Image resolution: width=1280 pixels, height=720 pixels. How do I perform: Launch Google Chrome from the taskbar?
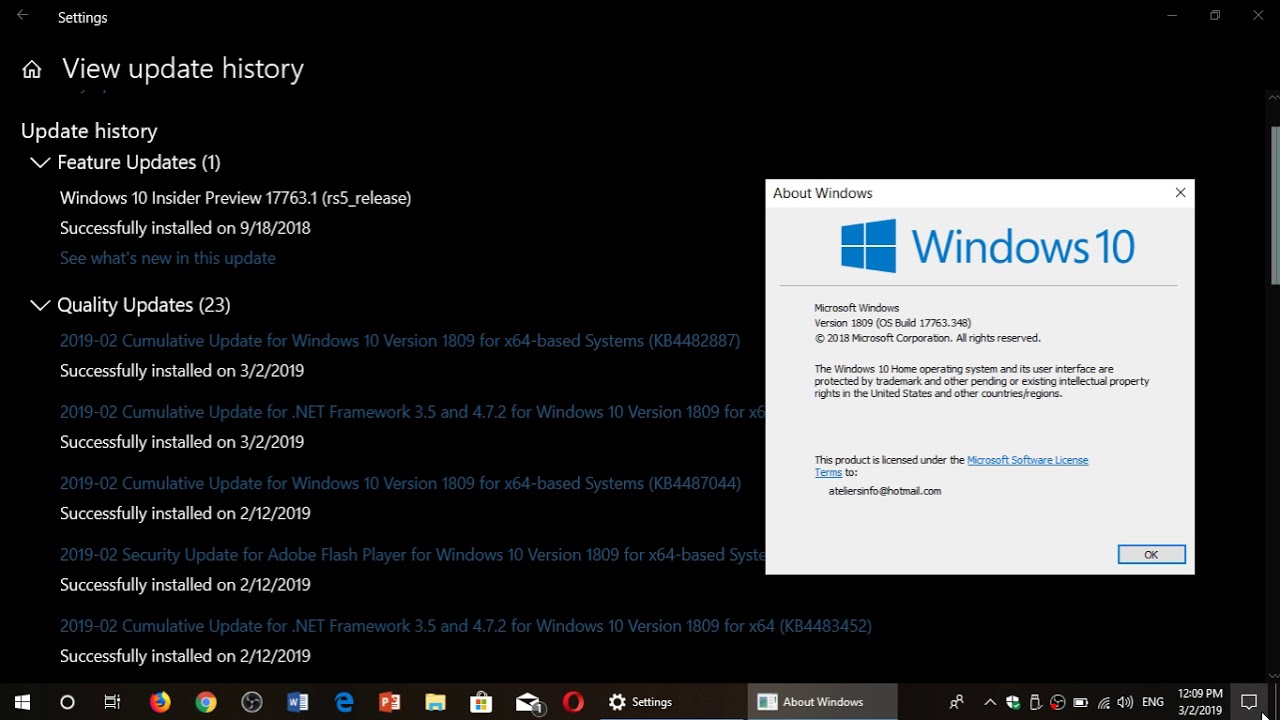click(x=206, y=702)
